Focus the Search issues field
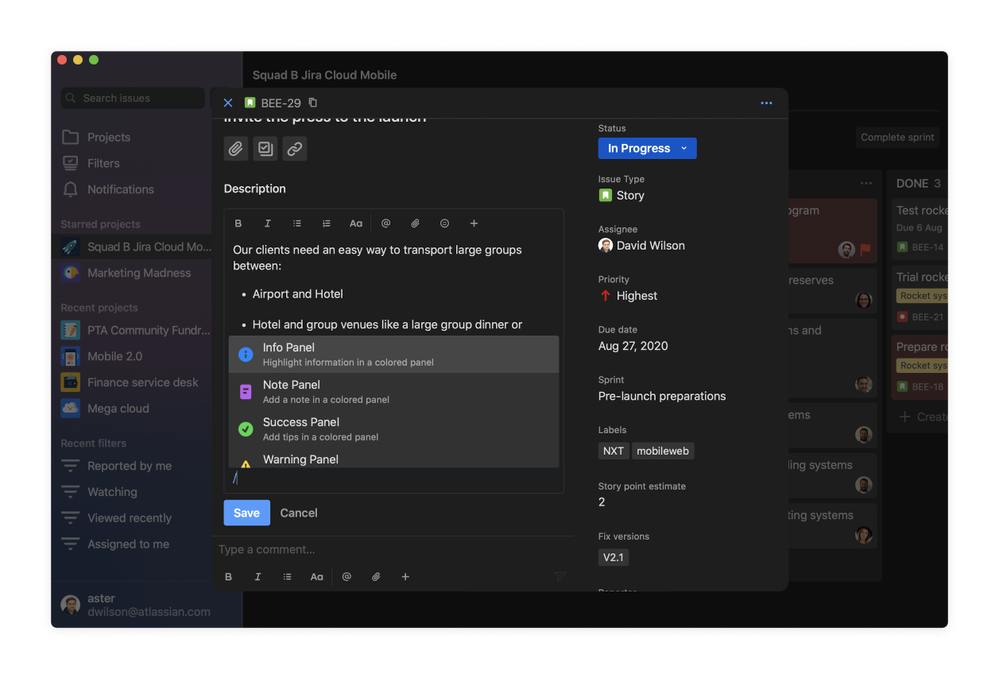The width and height of the screenshot is (999, 679). point(133,98)
